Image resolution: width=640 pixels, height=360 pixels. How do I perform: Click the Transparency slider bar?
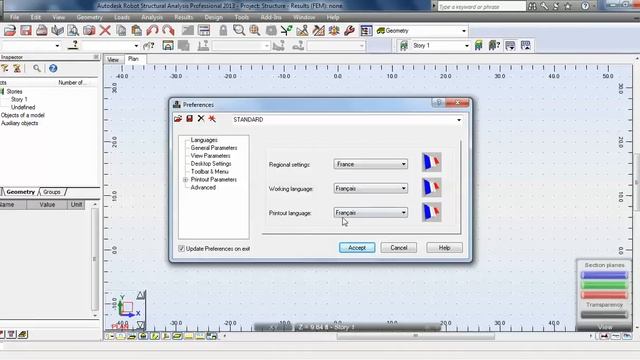604,315
